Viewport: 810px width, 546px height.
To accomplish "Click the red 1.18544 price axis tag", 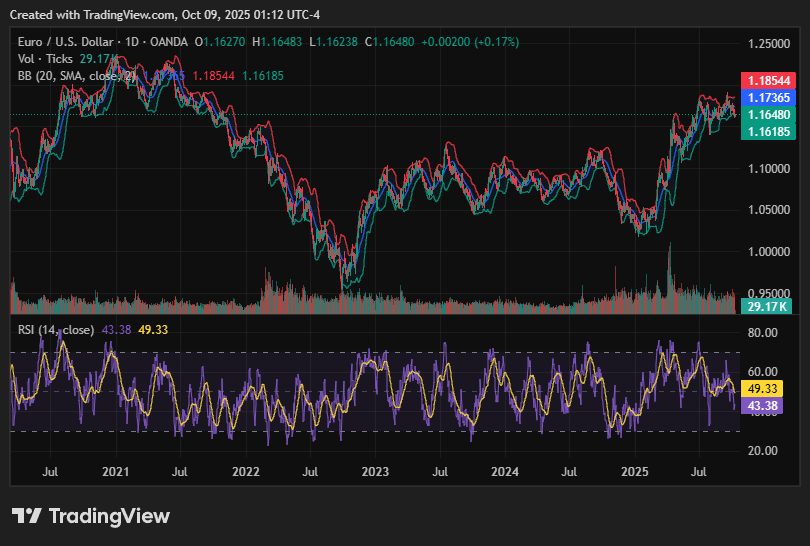I will [x=767, y=80].
